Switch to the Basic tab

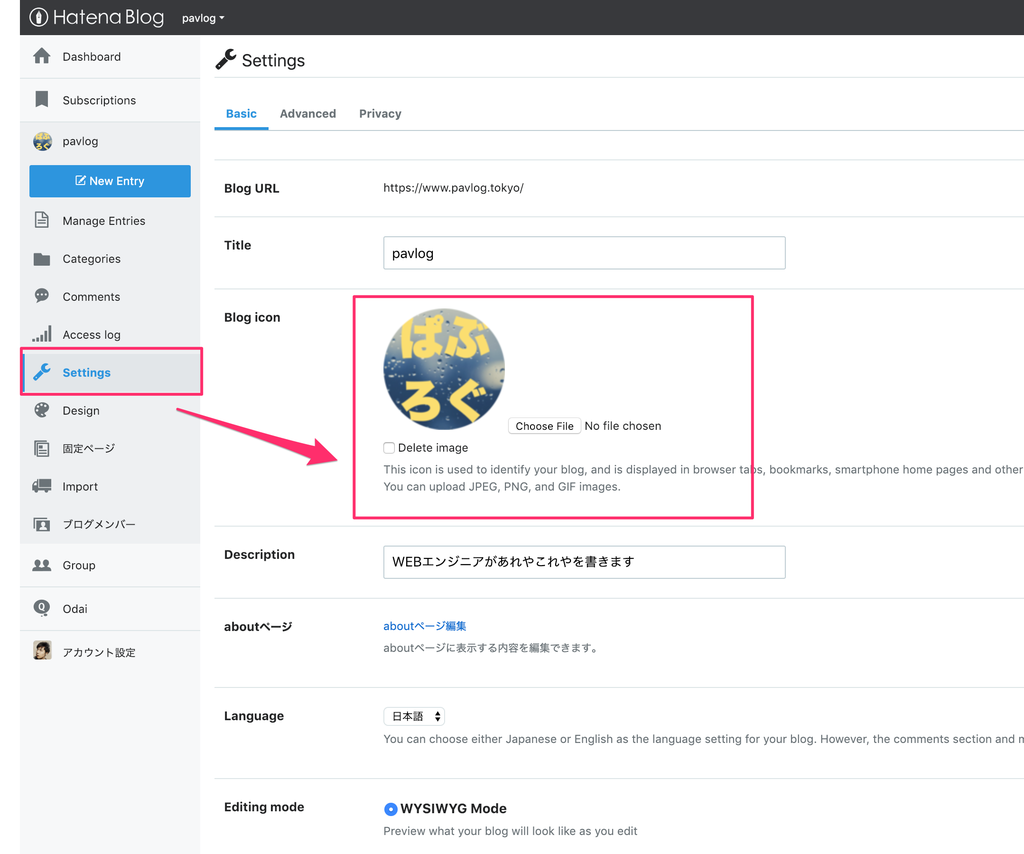pos(241,114)
